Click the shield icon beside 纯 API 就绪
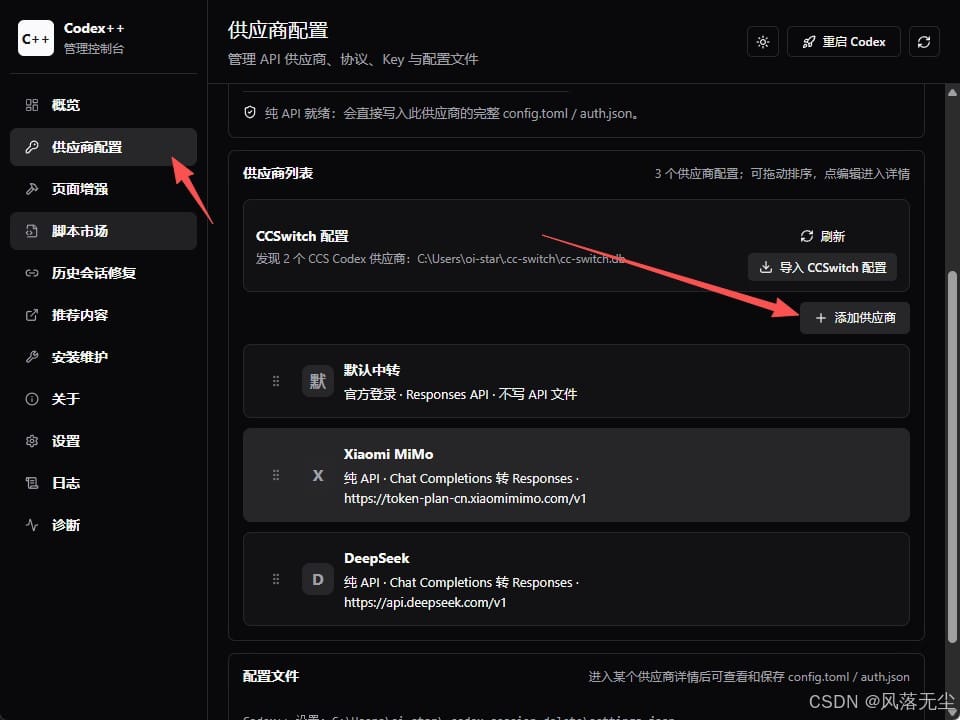The height and width of the screenshot is (720, 960). (250, 113)
